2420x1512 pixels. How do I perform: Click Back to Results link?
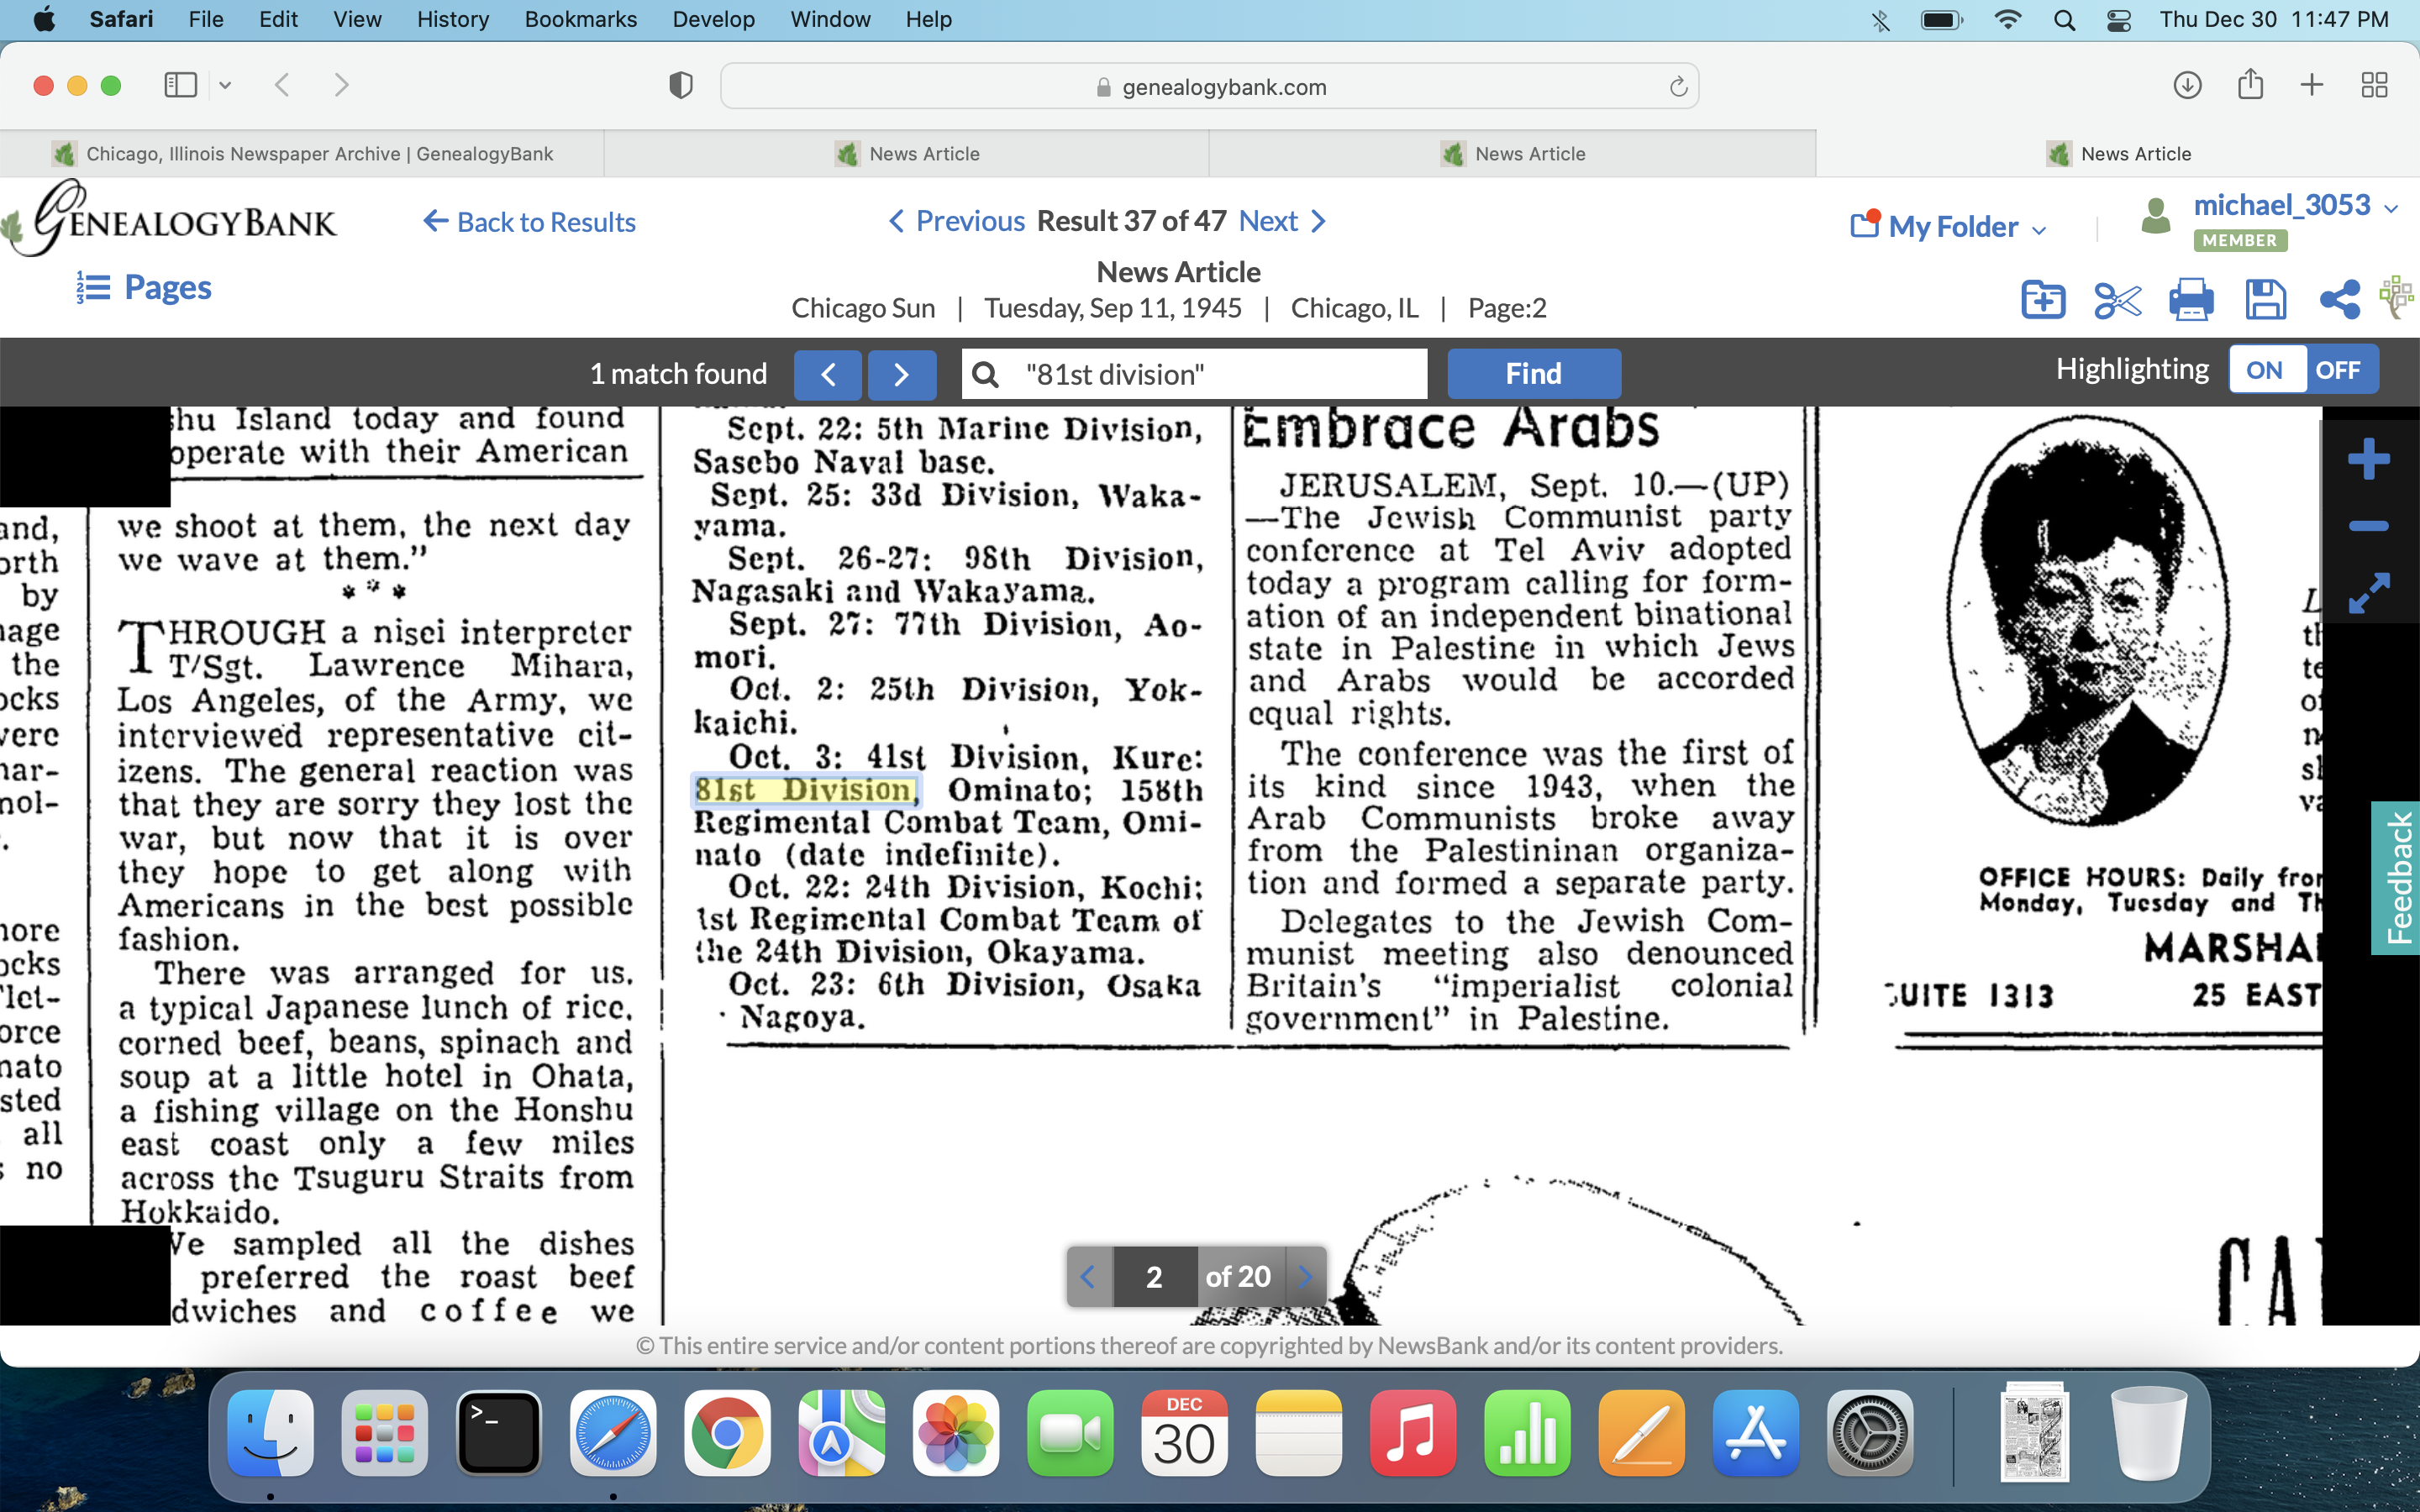point(530,222)
